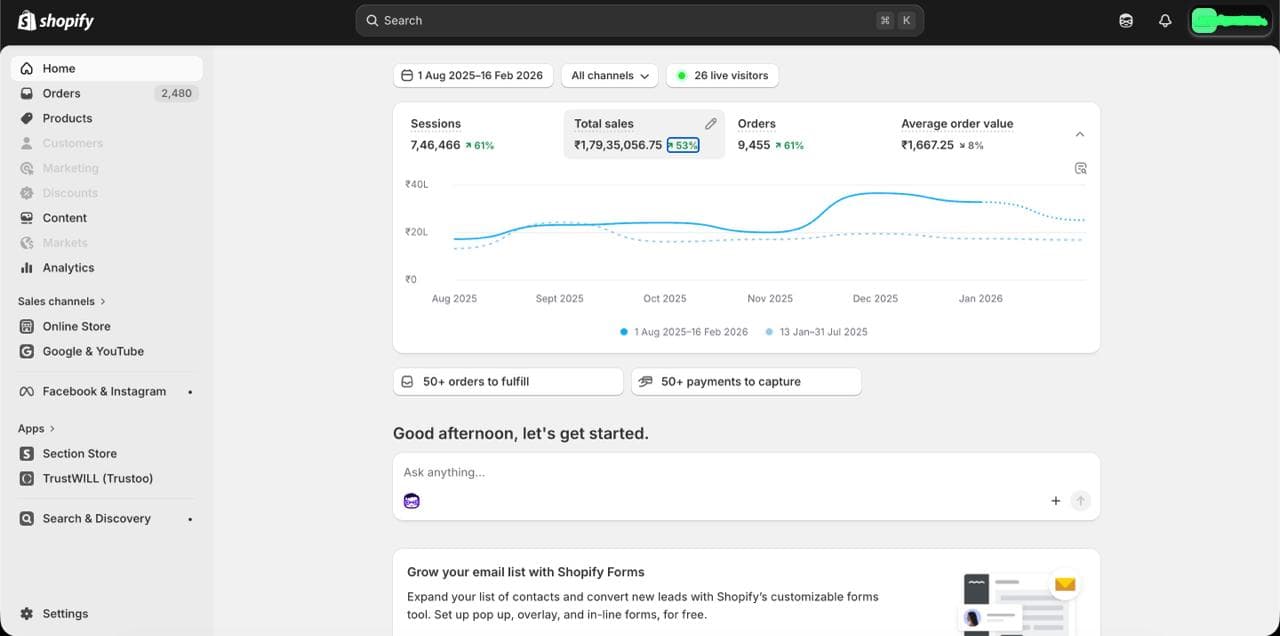Click the 50+ orders to fulfill button
The width and height of the screenshot is (1280, 636).
(x=507, y=382)
